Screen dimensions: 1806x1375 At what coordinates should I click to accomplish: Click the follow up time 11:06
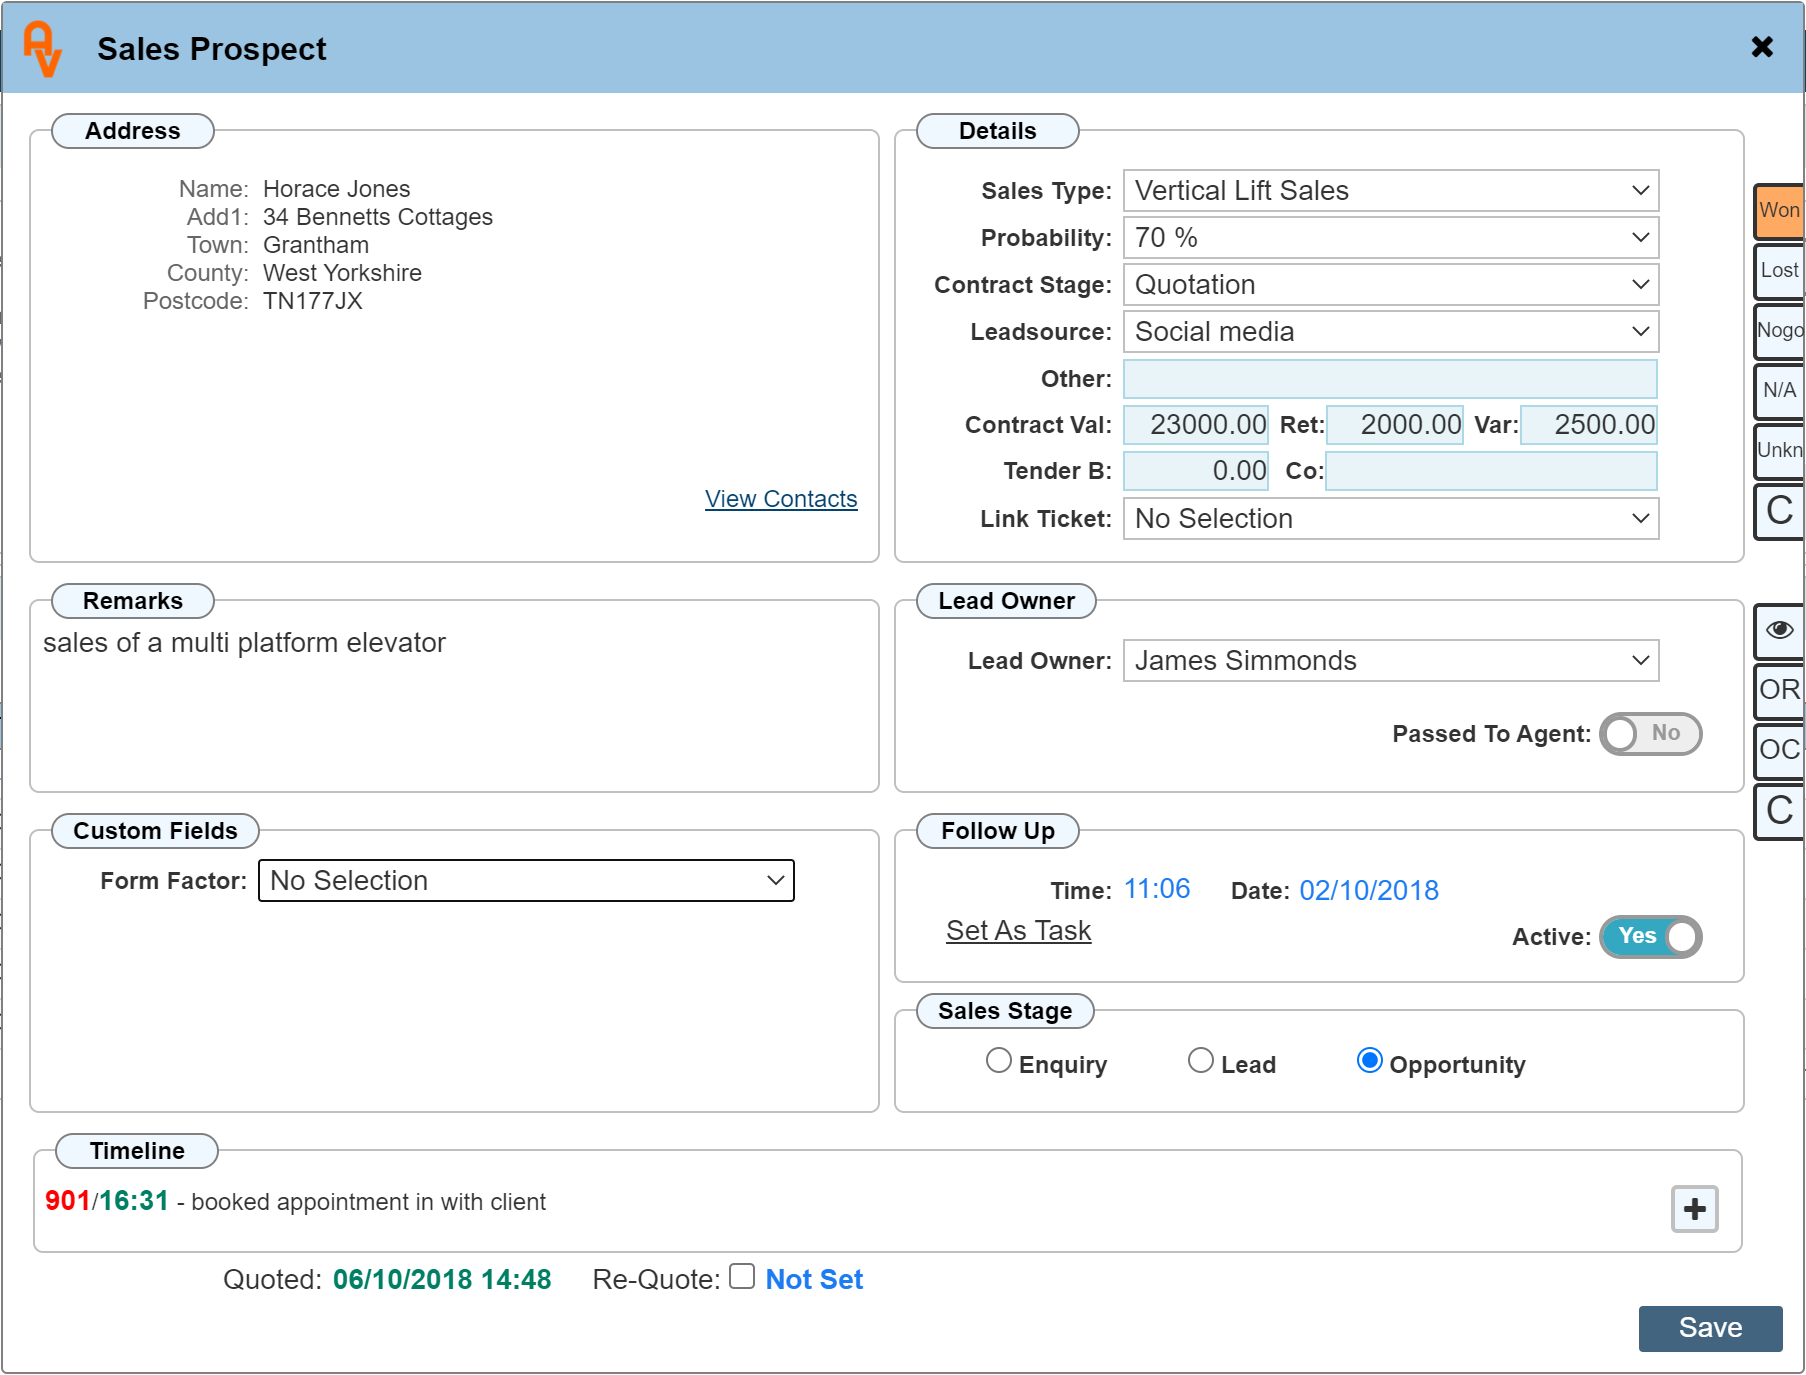1157,888
